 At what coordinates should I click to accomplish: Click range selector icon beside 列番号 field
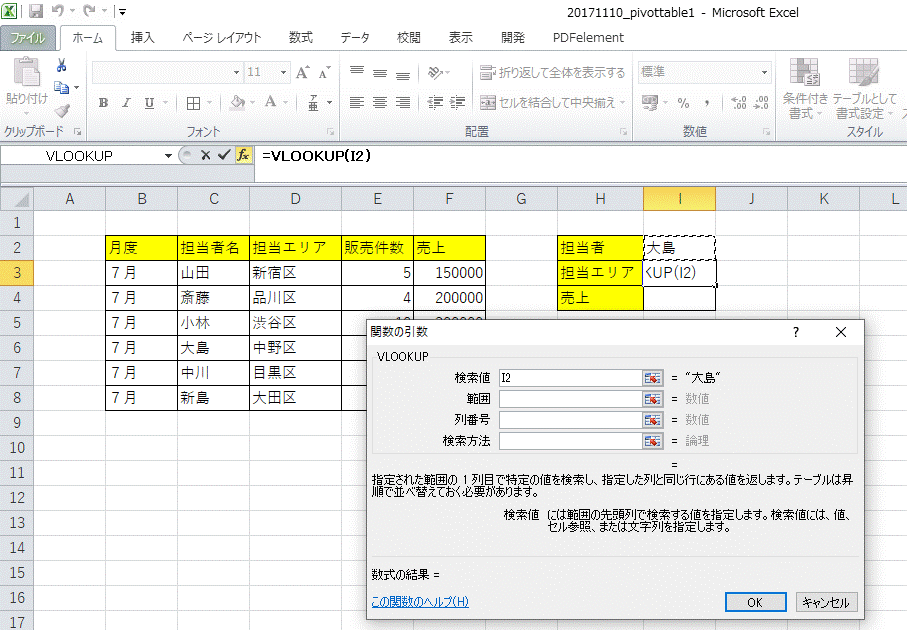point(653,419)
